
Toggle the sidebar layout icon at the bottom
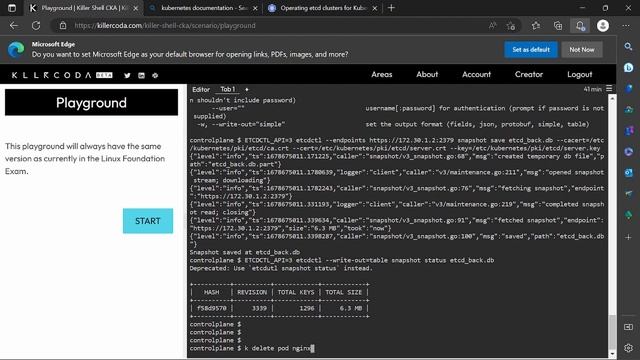point(629,327)
